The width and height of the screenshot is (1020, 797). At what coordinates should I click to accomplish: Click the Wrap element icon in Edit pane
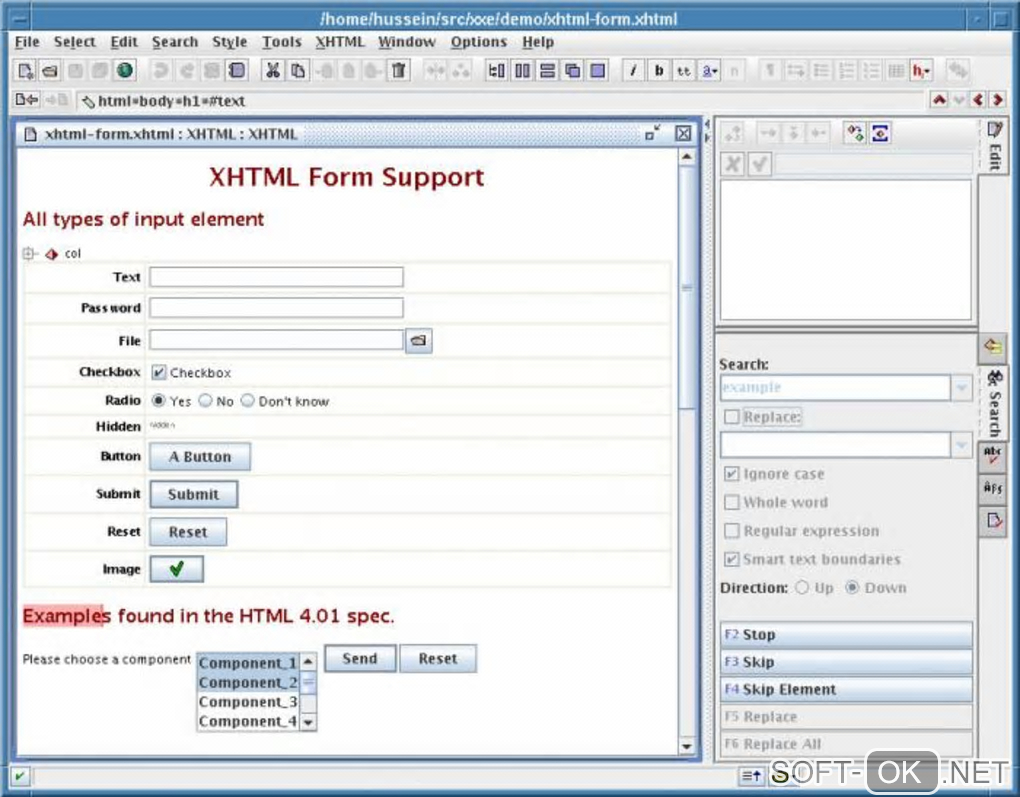coord(880,133)
